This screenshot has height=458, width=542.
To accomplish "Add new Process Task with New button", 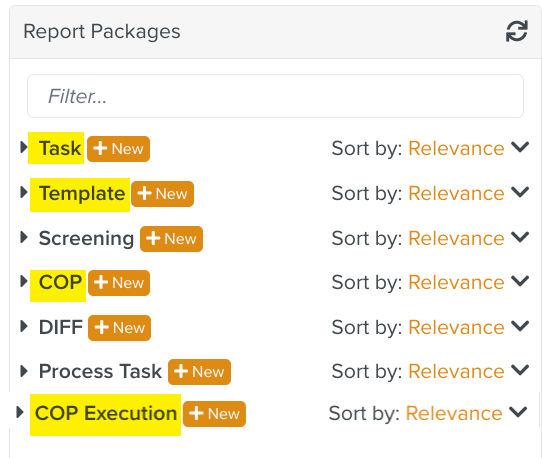I will click(199, 372).
